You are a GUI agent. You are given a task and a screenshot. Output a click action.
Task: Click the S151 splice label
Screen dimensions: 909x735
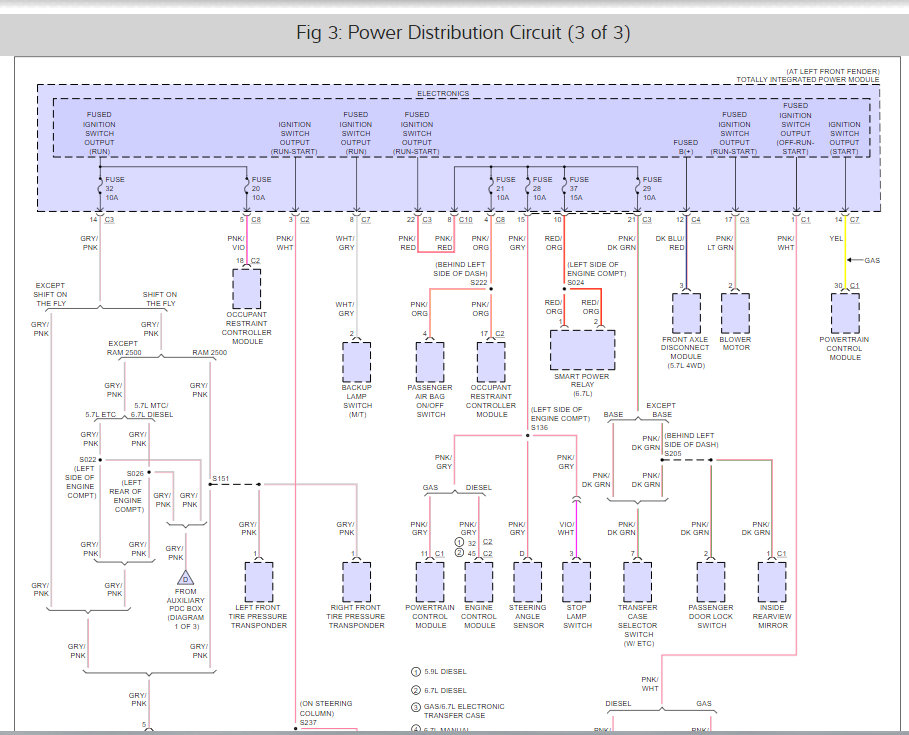point(220,478)
